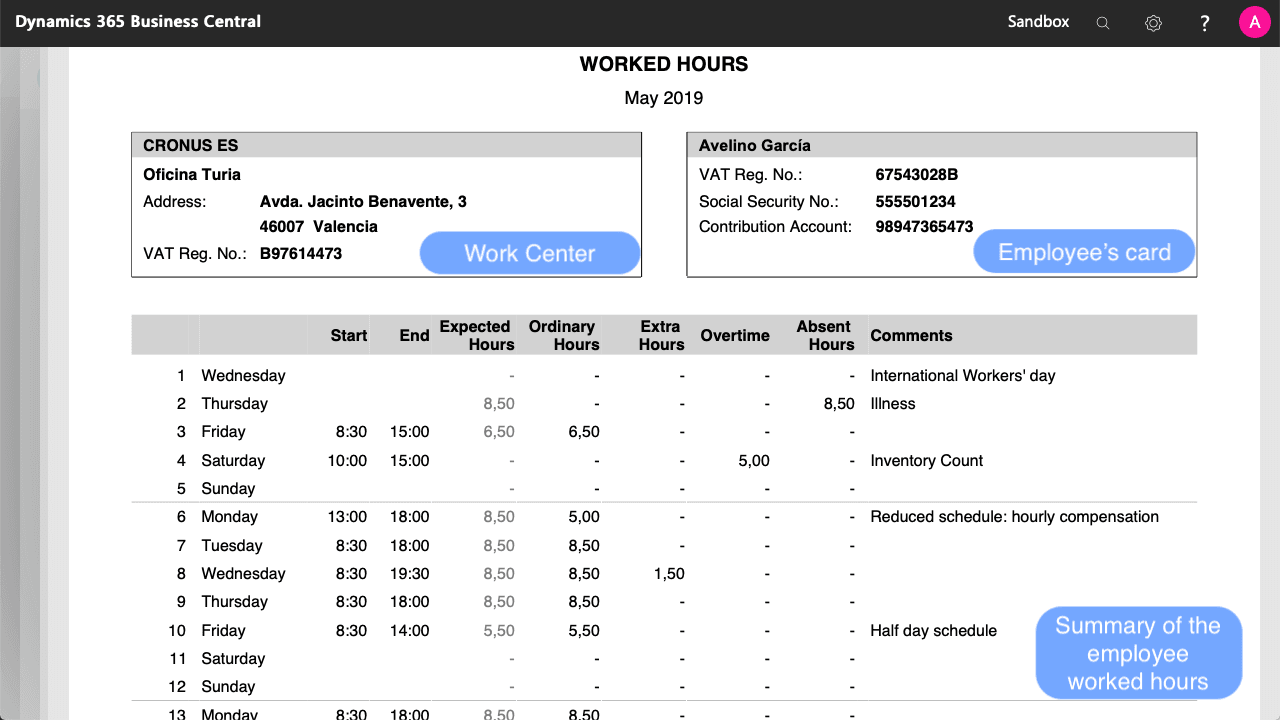Click the Absent Hours column header

click(825, 335)
